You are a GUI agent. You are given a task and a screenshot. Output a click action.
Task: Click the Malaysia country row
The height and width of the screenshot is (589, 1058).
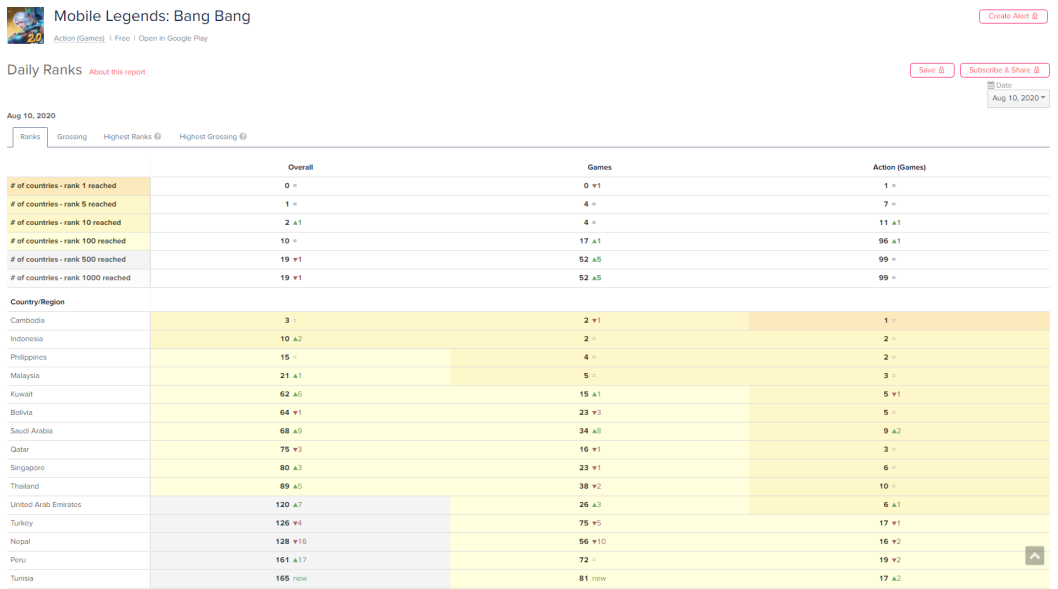click(x=528, y=376)
